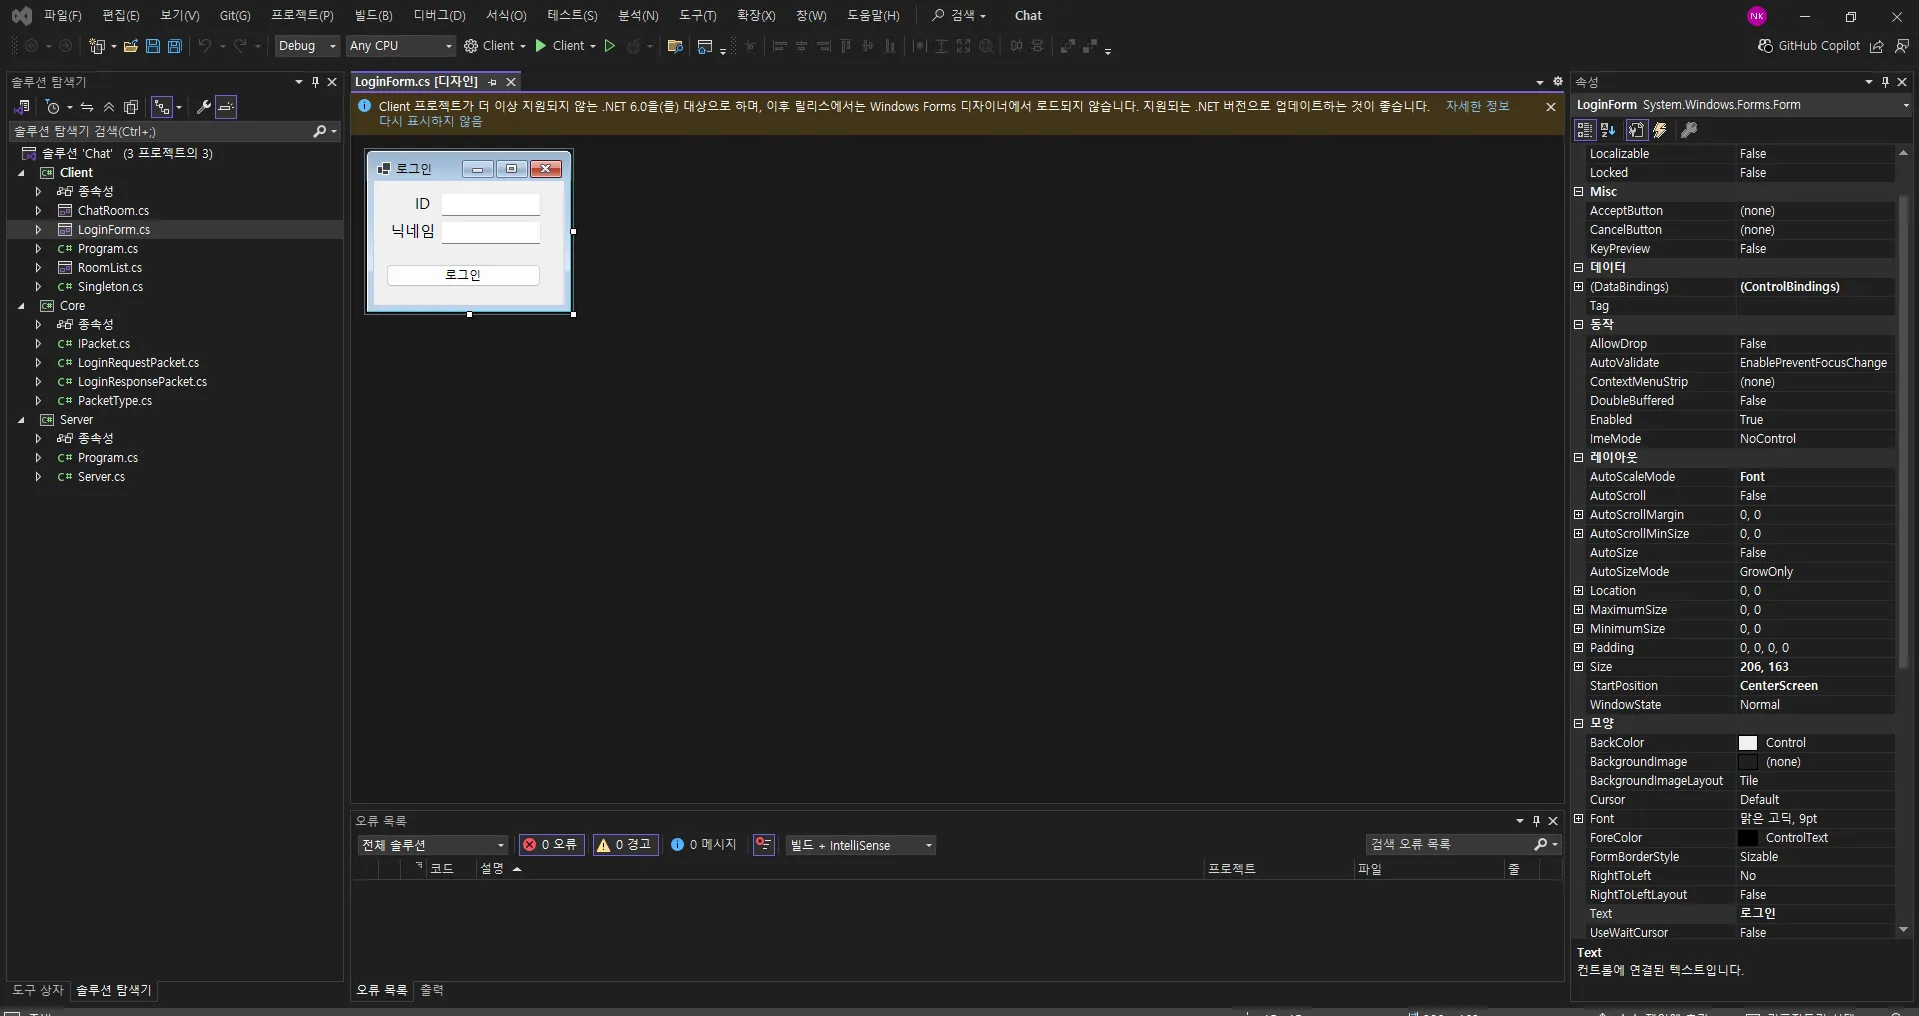
Task: Click the Categorized view icon in Properties
Action: pos(1584,130)
